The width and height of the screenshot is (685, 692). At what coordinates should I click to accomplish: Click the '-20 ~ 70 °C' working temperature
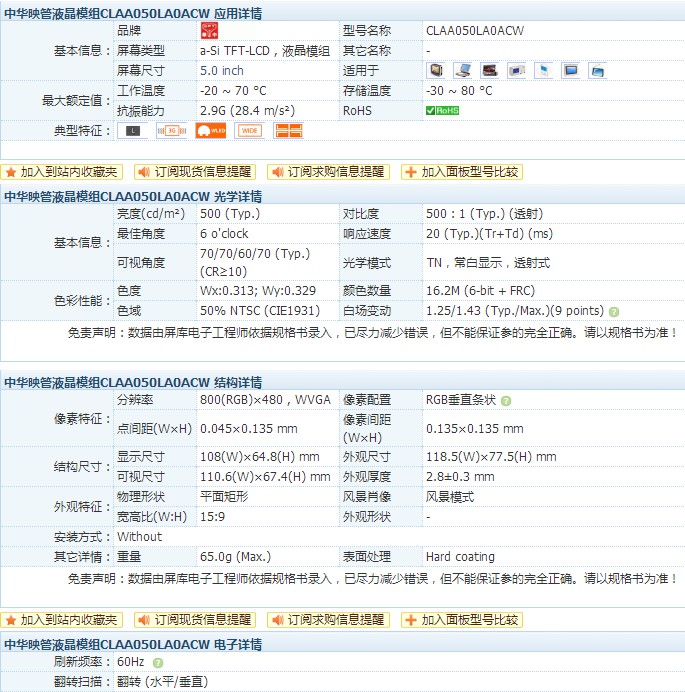[x=233, y=90]
